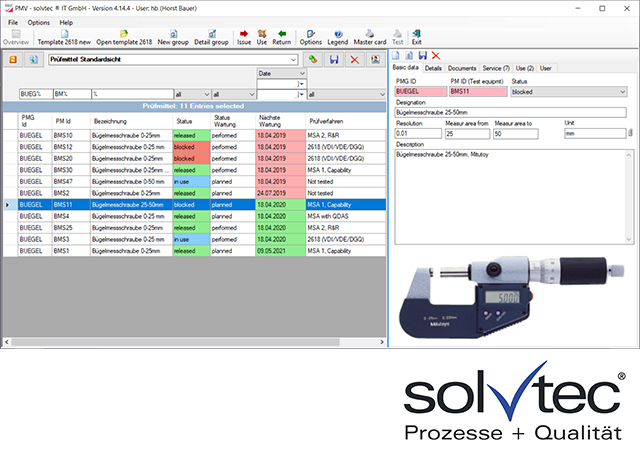Open the Legend help icon
This screenshot has height=452, width=640.
click(337, 38)
